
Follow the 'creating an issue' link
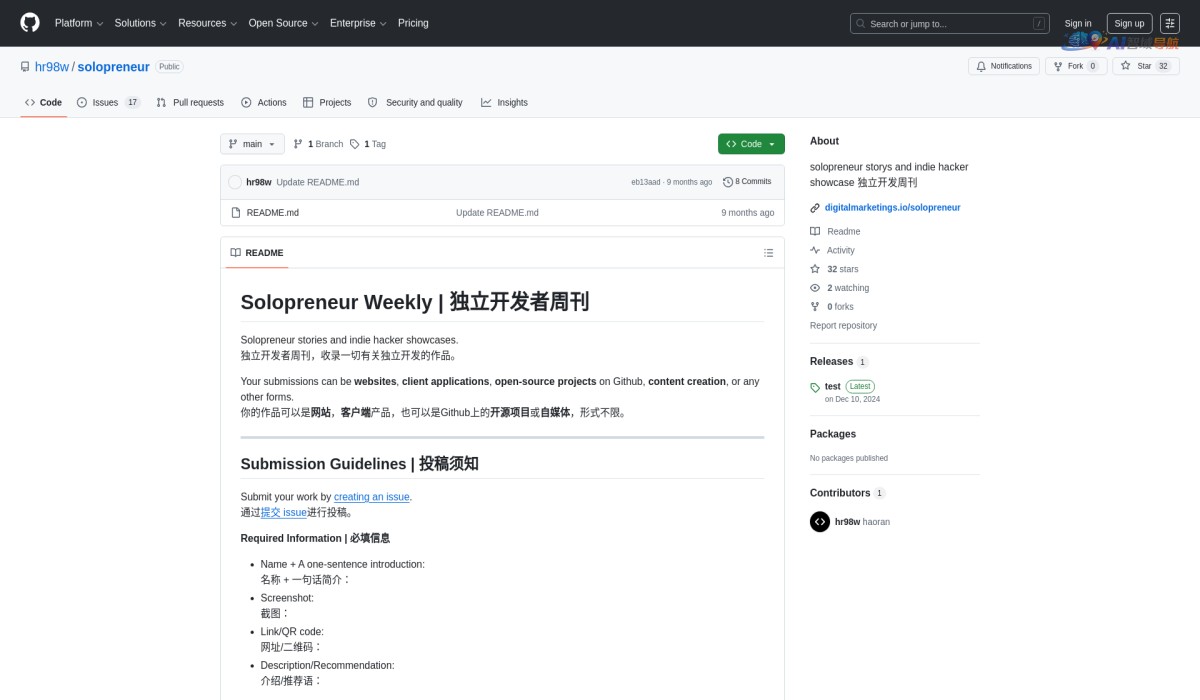click(371, 497)
